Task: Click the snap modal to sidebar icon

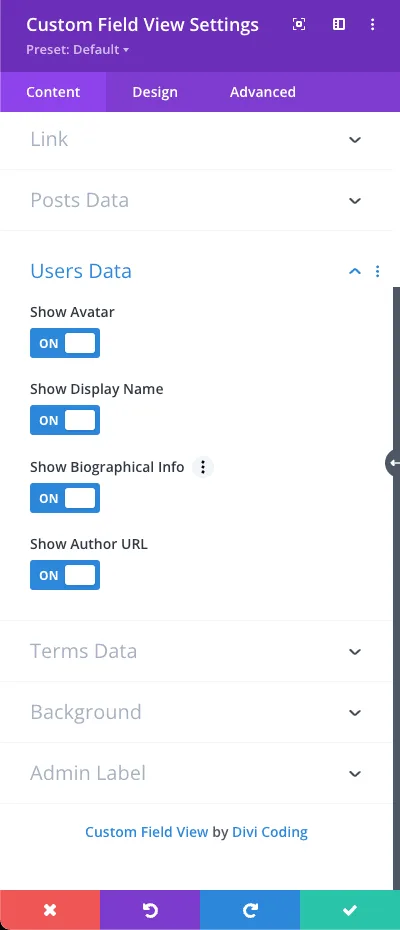Action: pyautogui.click(x=339, y=24)
